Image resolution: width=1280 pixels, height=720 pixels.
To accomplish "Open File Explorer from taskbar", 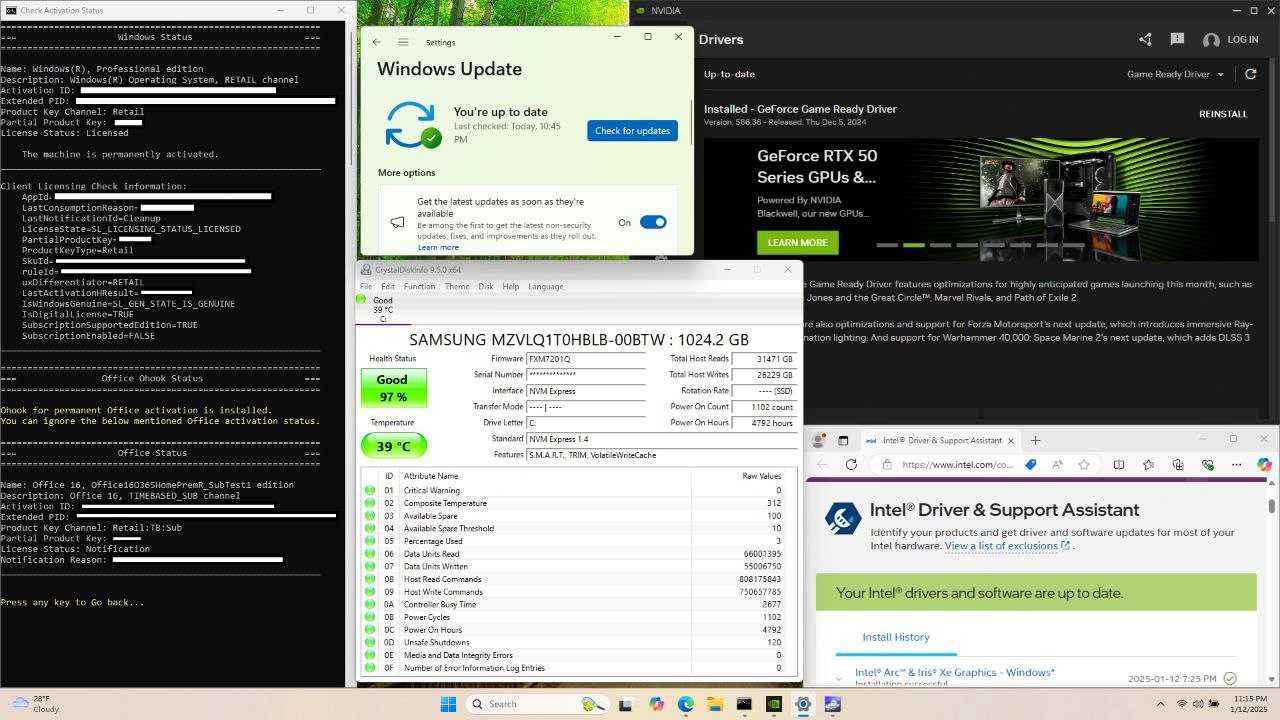I will (714, 704).
